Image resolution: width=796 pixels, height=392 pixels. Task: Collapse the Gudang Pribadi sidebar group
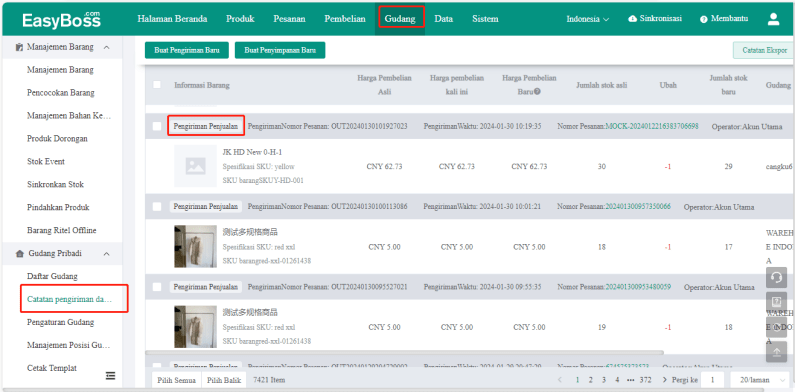[107, 253]
